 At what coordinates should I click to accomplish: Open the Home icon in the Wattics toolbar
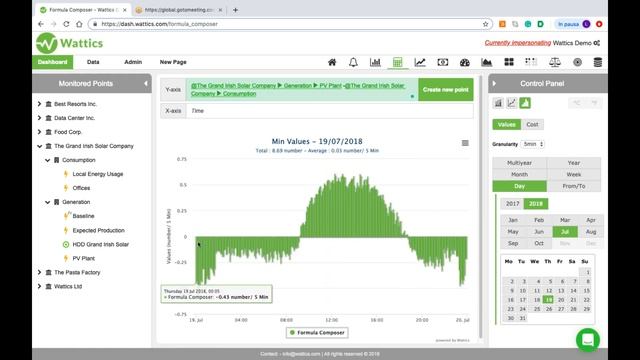tap(332, 62)
